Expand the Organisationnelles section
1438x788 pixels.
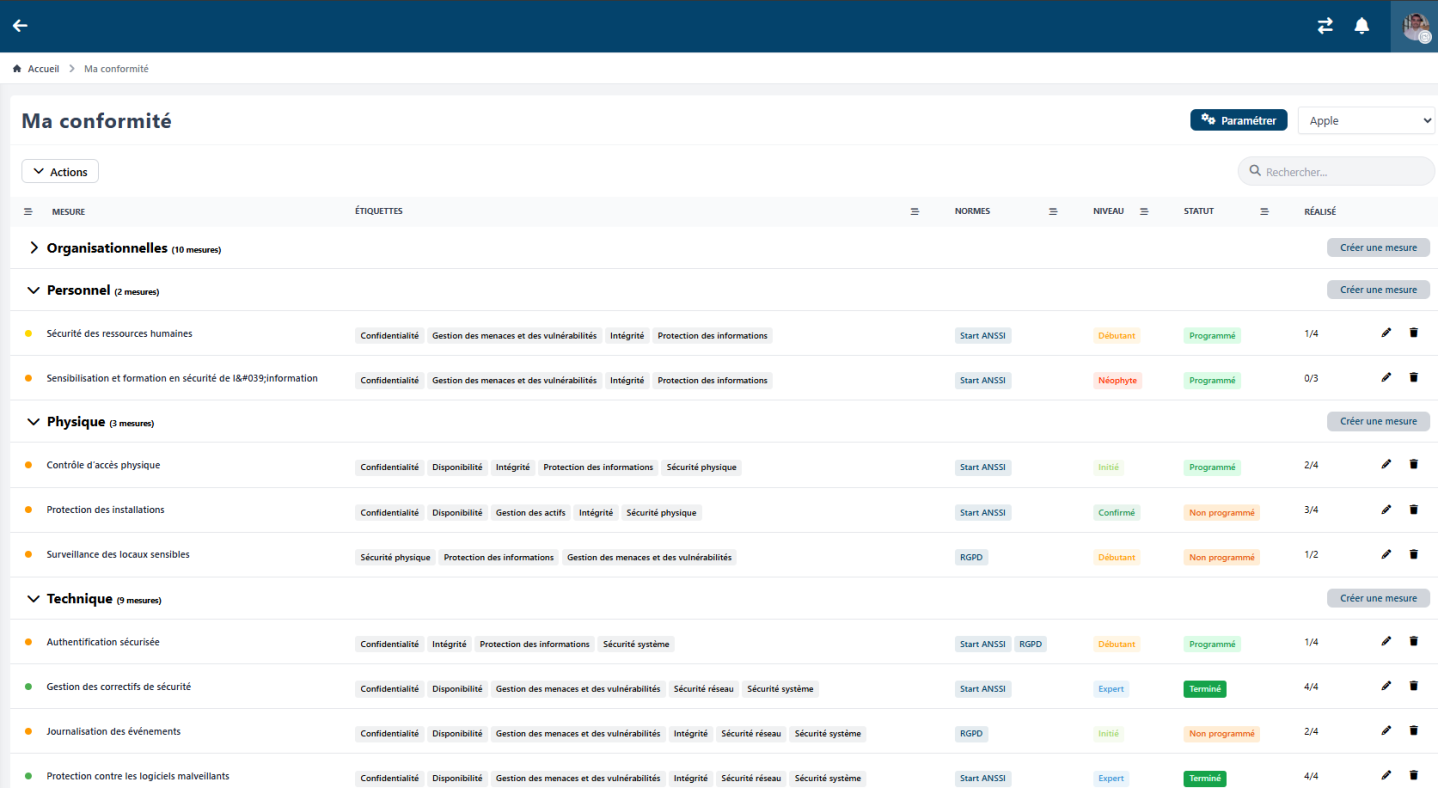point(34,248)
